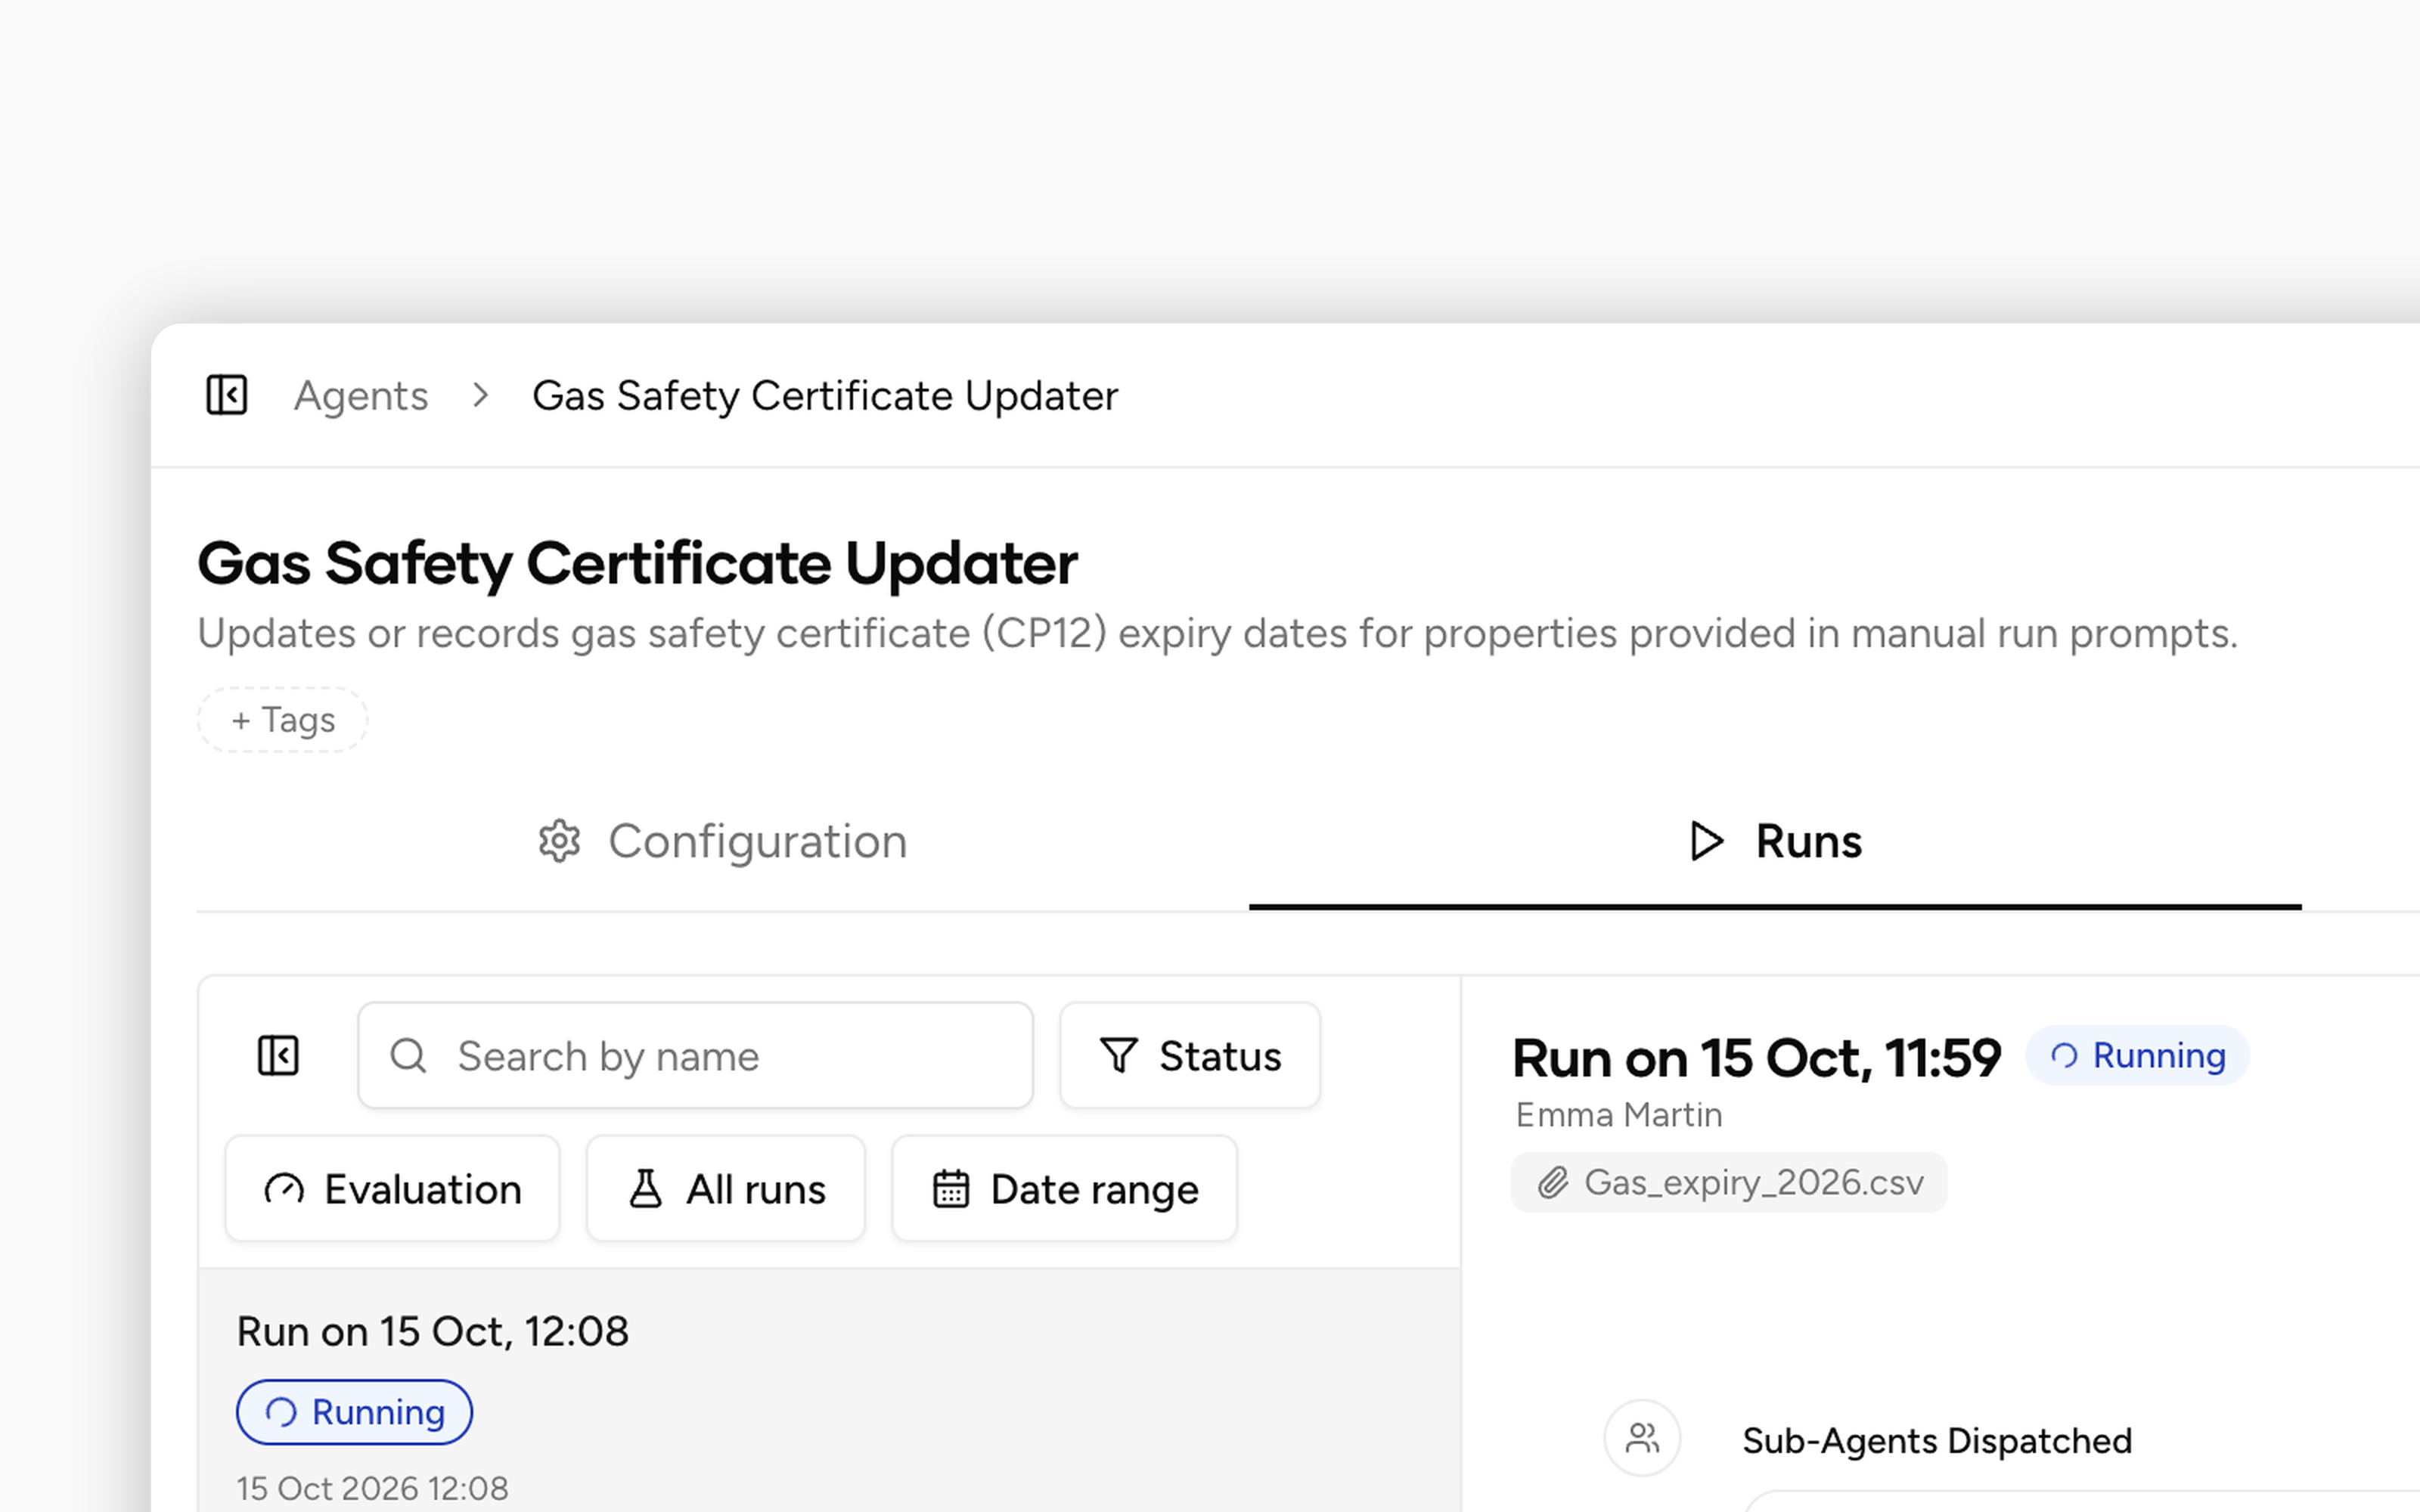
Task: Open the Date range picker
Action: (1064, 1189)
